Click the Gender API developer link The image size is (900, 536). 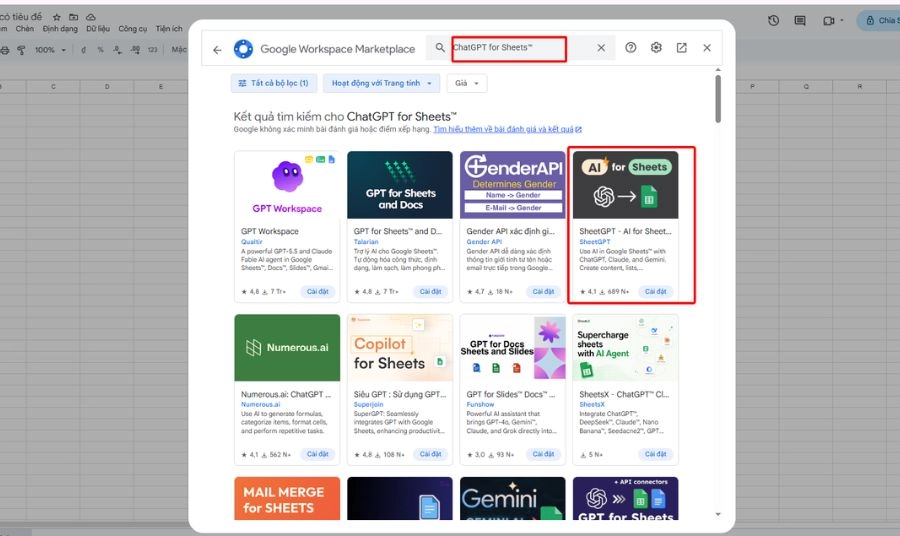point(484,242)
